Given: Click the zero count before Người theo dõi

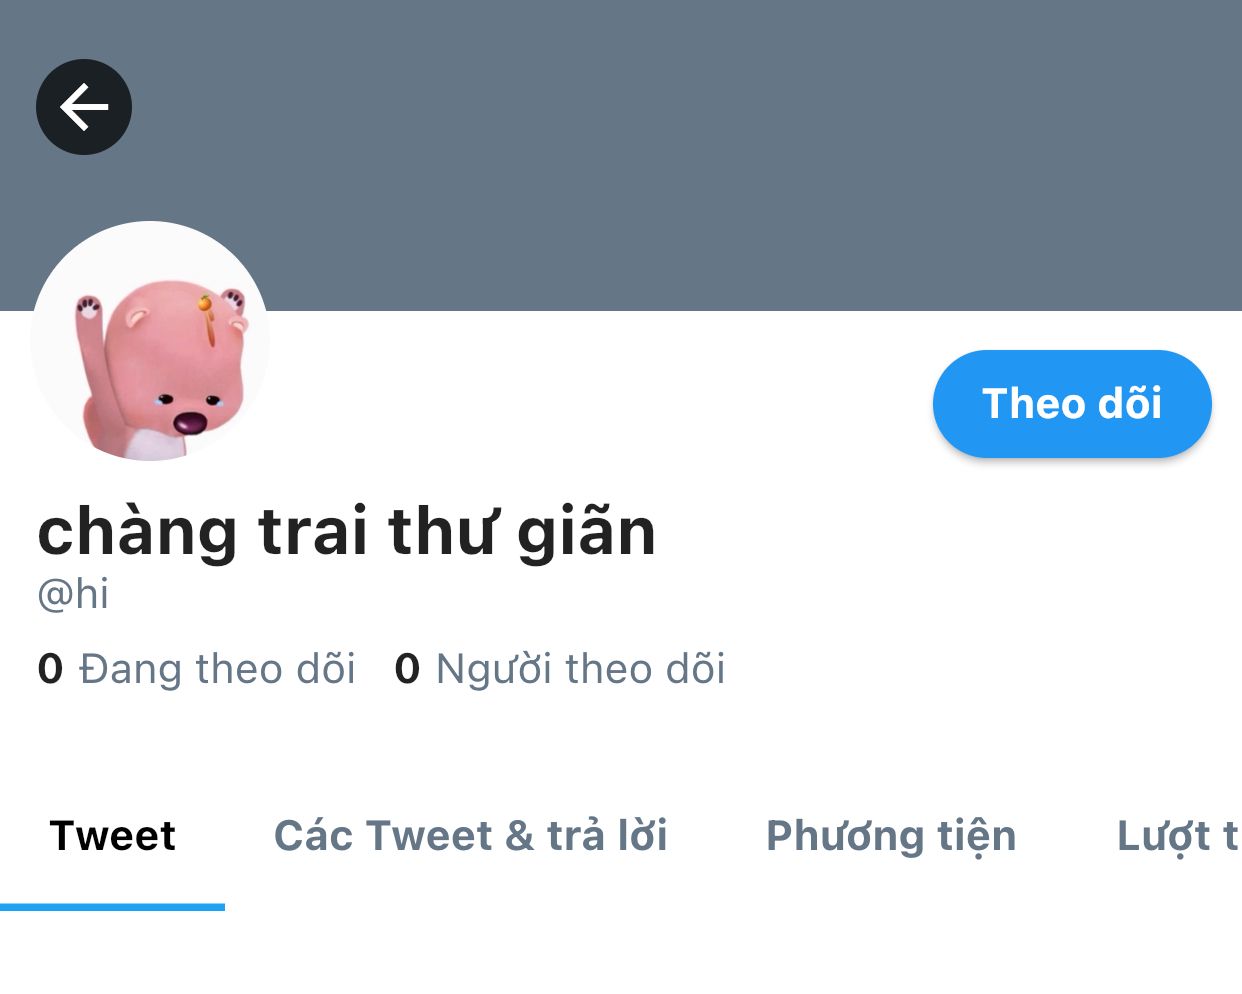Looking at the screenshot, I should click(x=407, y=669).
